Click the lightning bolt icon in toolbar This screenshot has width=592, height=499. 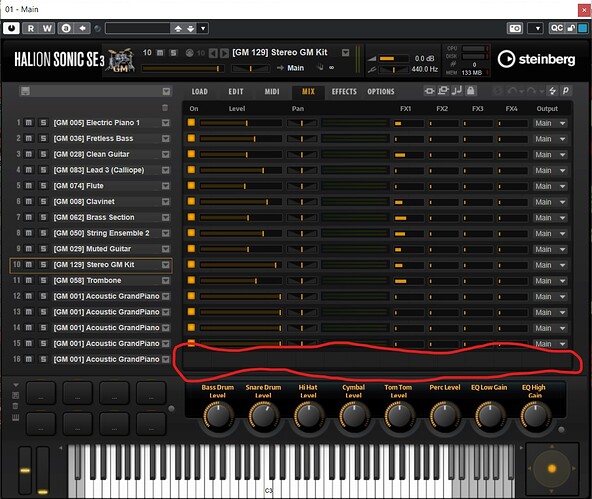tap(552, 91)
